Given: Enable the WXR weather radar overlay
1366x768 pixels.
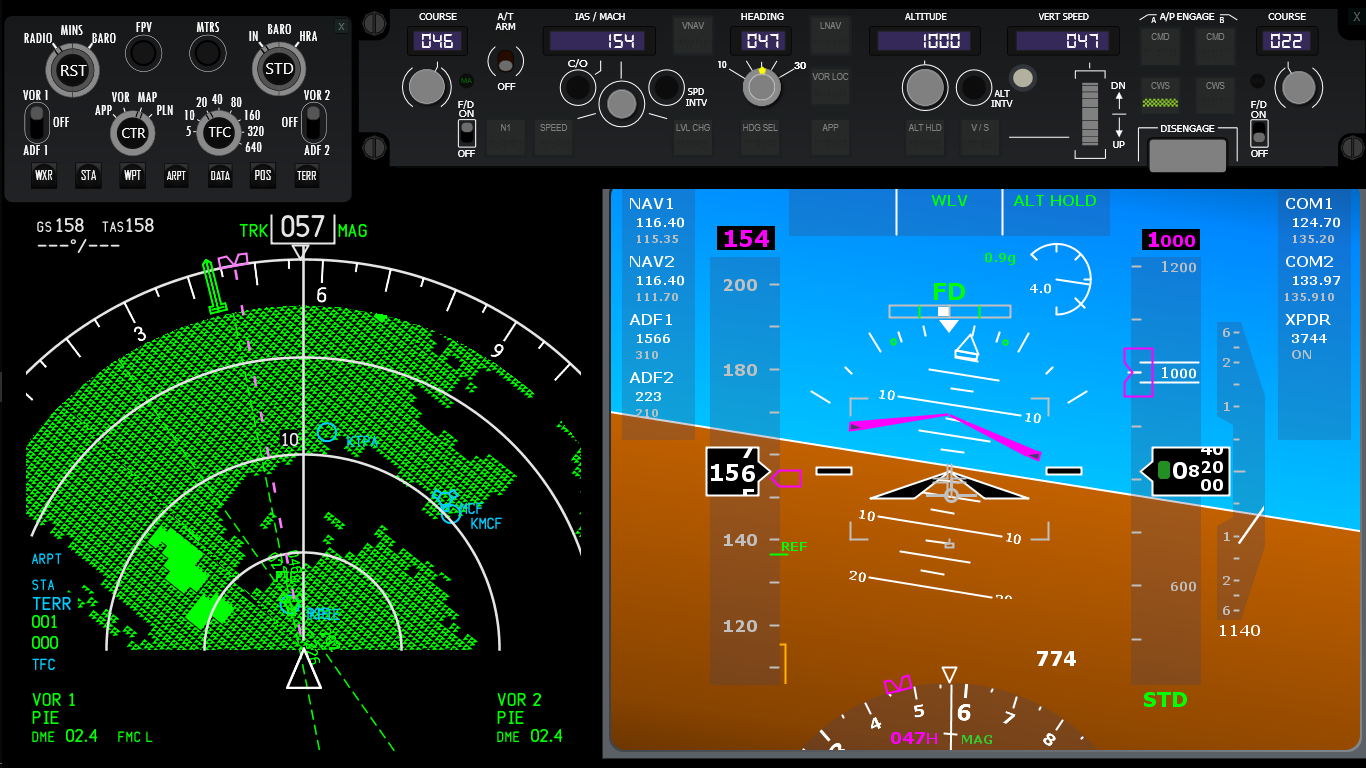Looking at the screenshot, I should tap(43, 175).
